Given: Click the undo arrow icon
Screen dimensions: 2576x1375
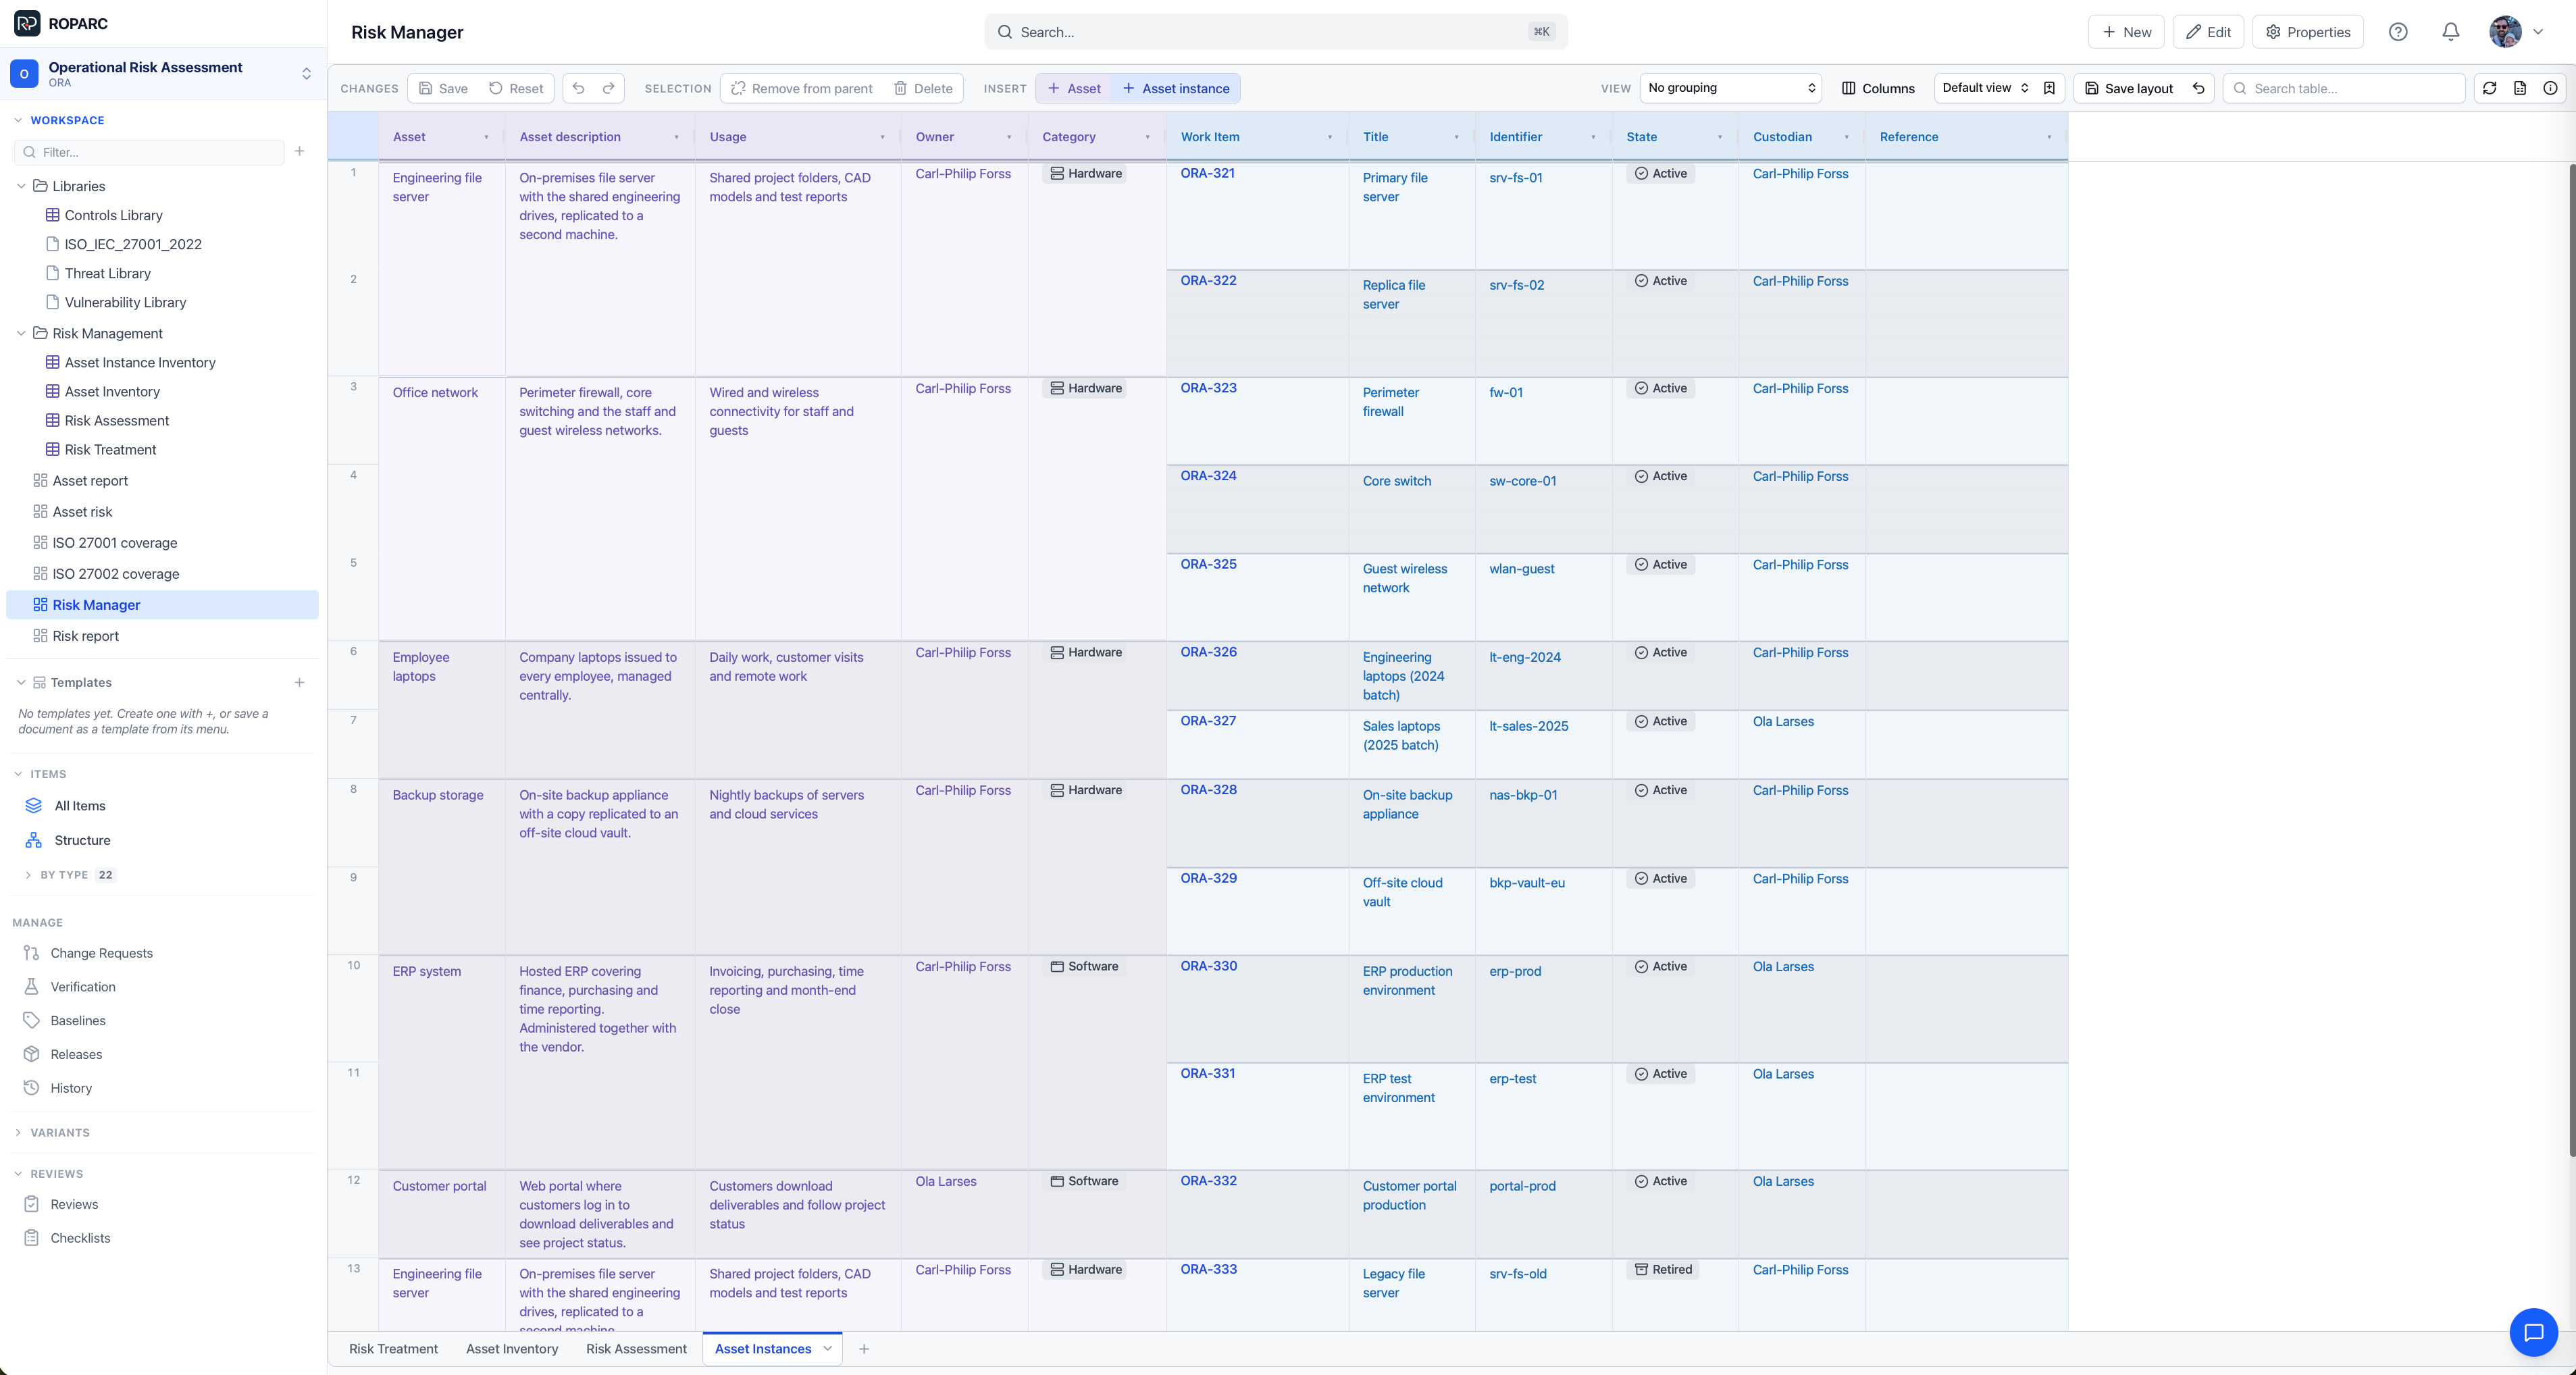Looking at the screenshot, I should click(578, 88).
